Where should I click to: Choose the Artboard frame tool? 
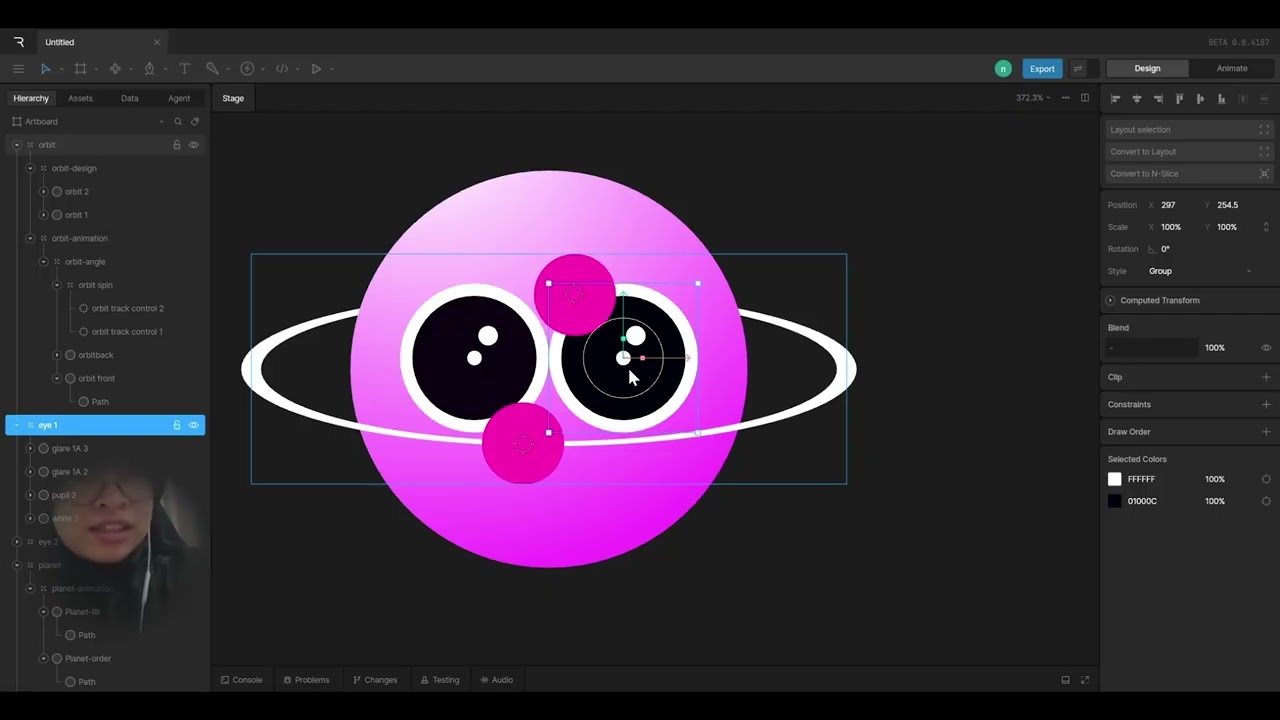point(80,69)
